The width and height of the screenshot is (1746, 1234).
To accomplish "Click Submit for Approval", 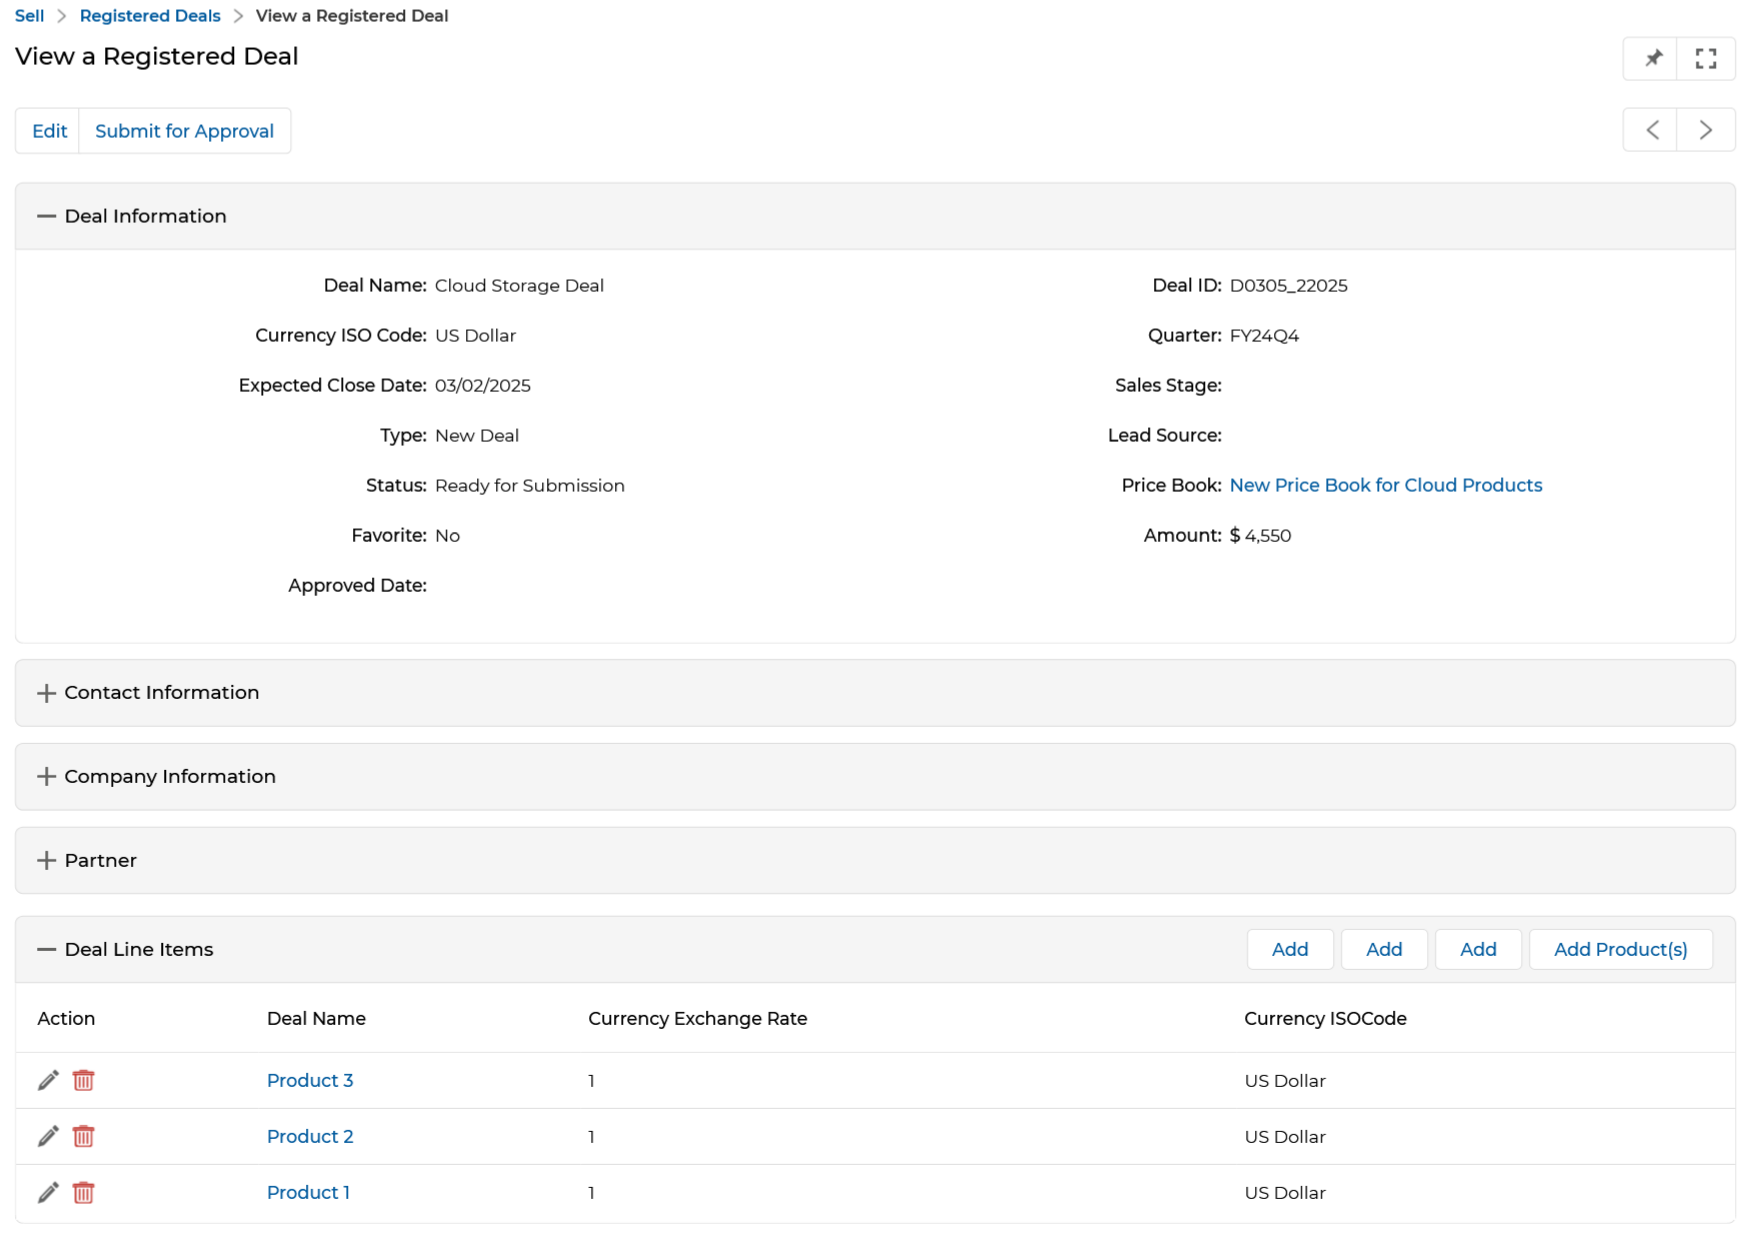I will [x=184, y=131].
